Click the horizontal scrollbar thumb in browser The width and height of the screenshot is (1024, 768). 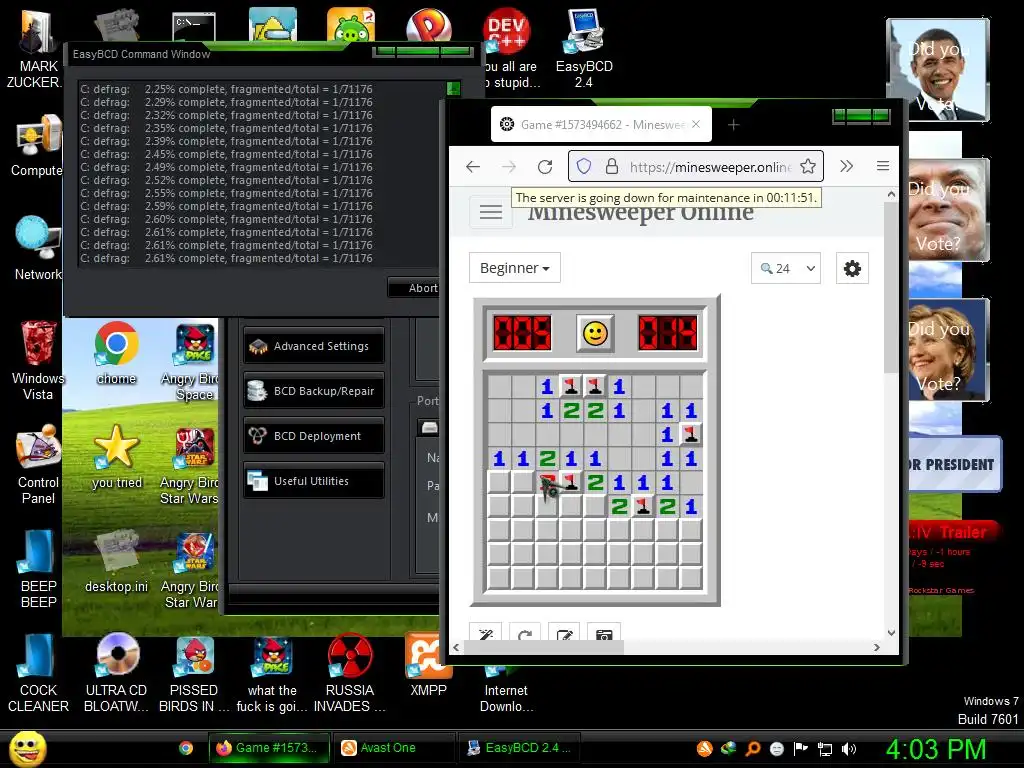click(x=543, y=647)
